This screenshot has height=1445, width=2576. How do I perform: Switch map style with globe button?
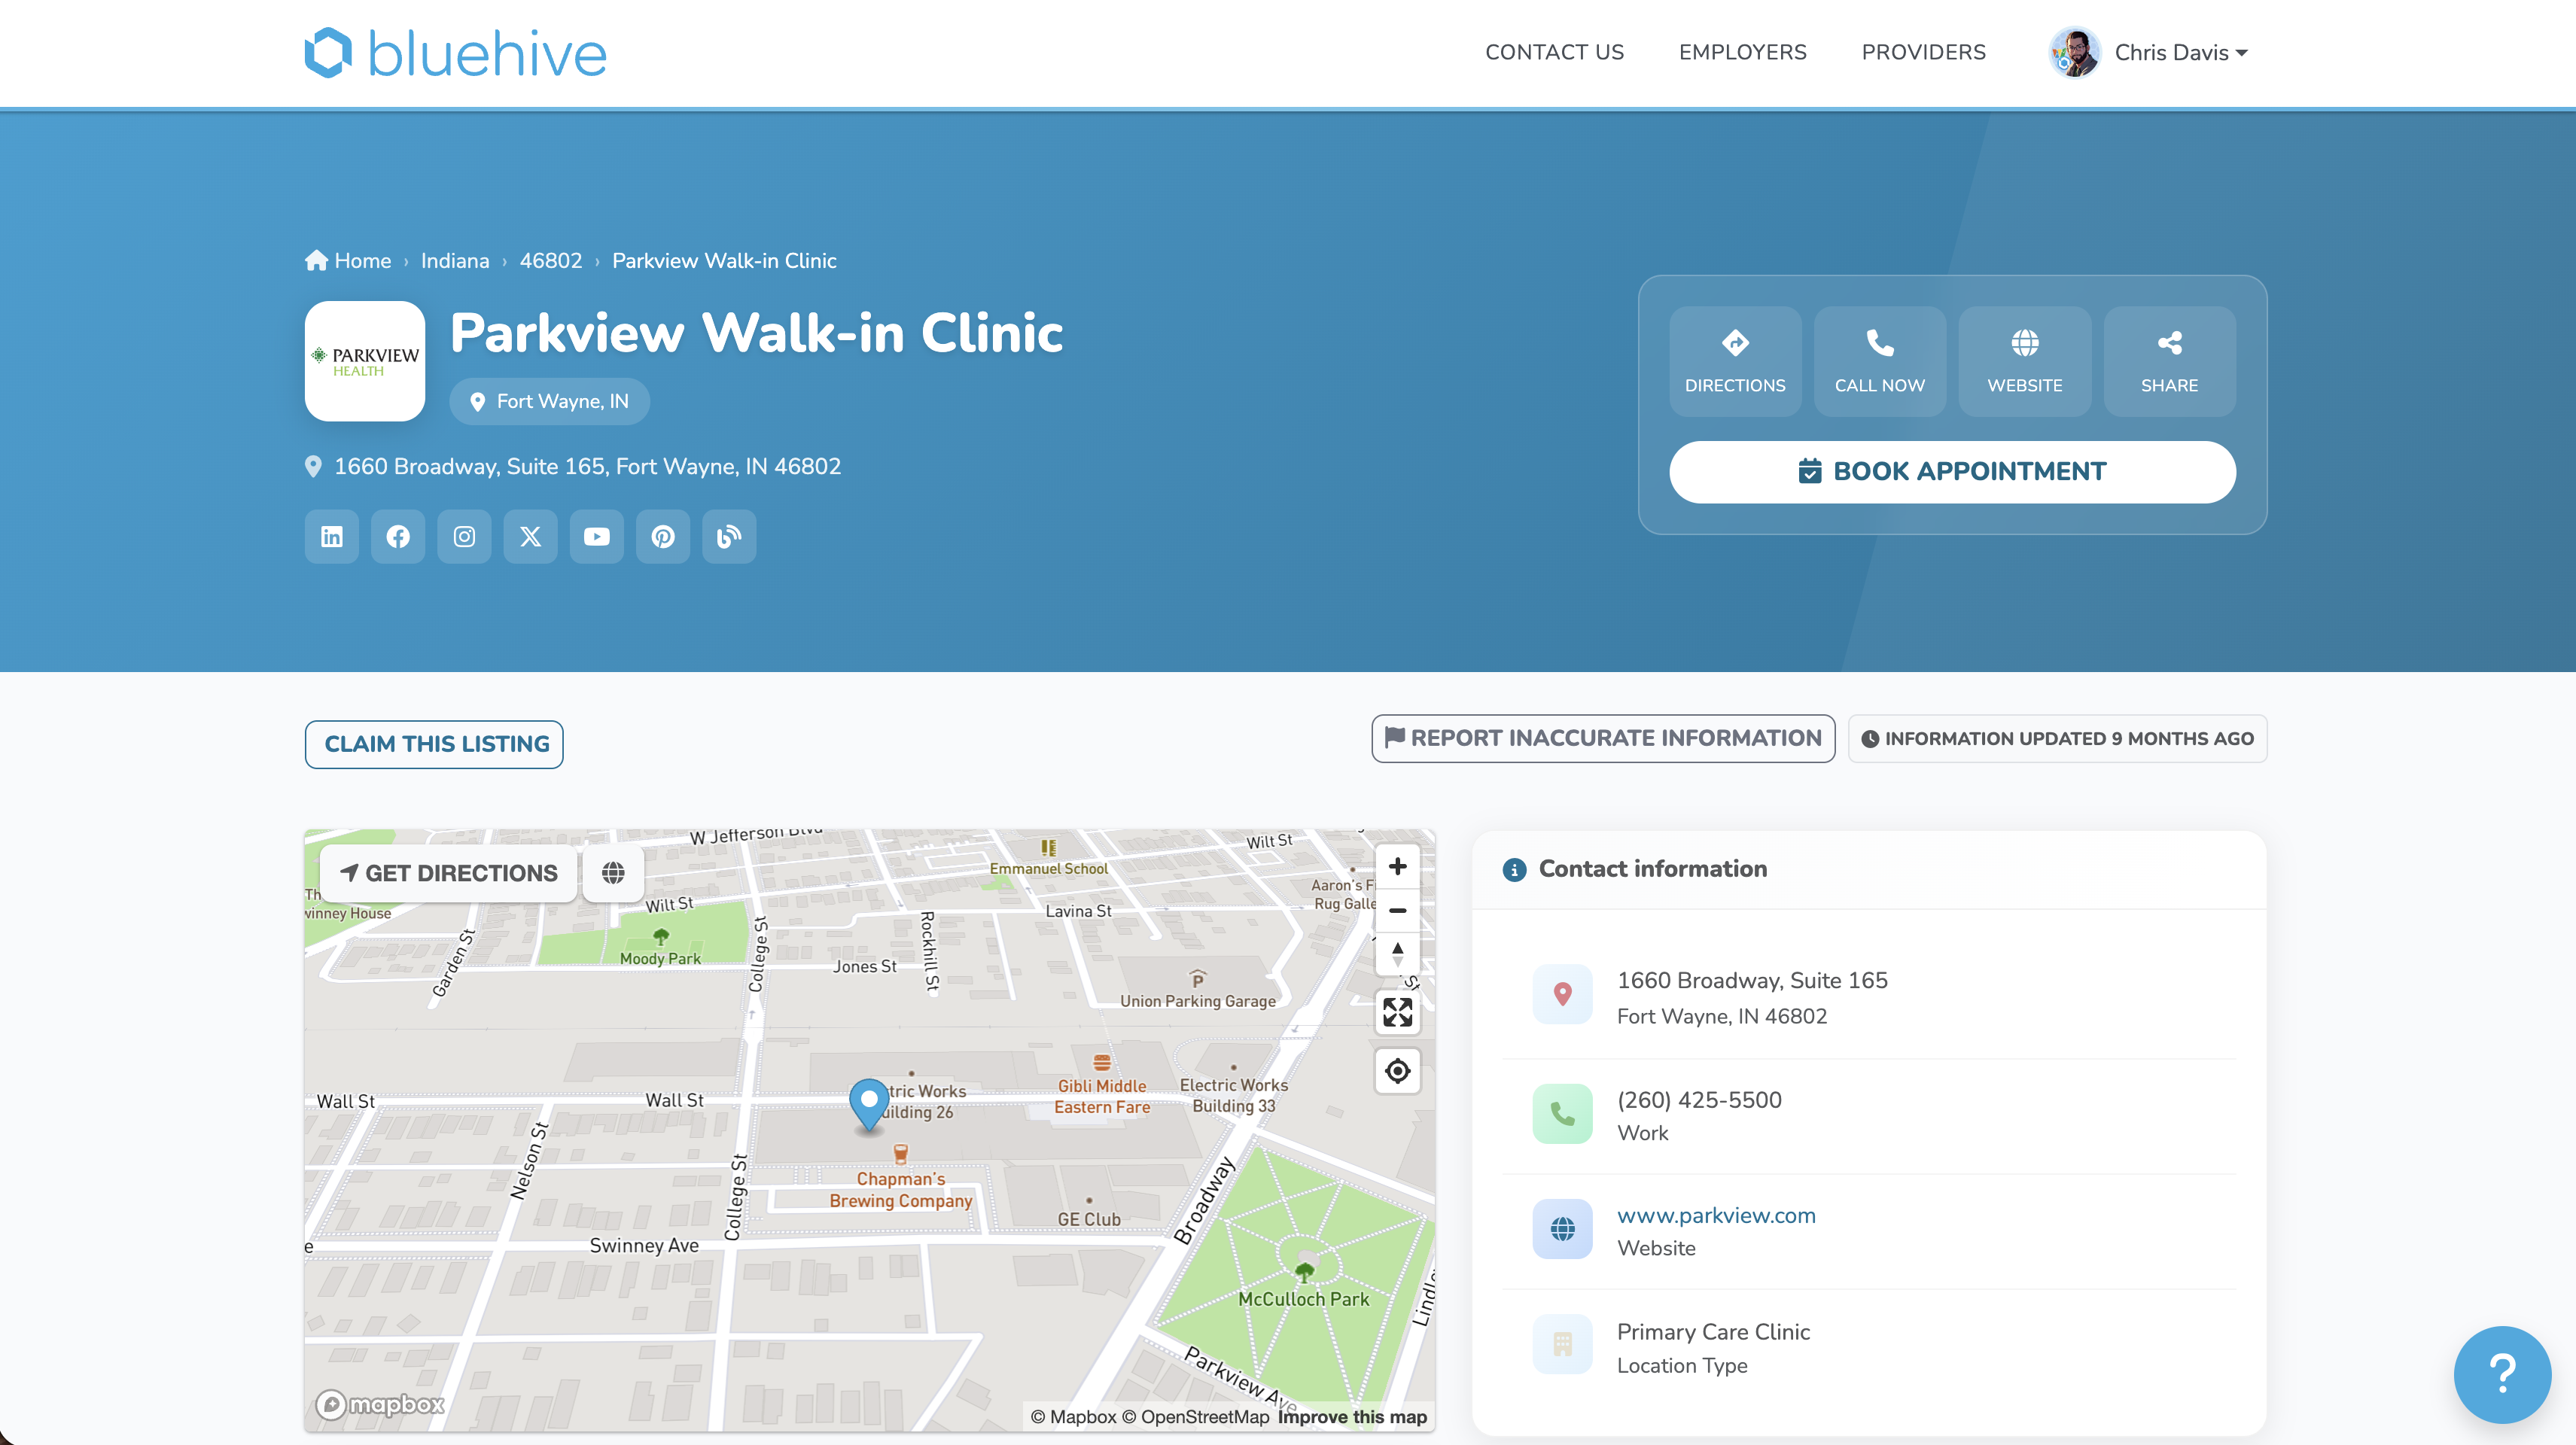(x=613, y=873)
